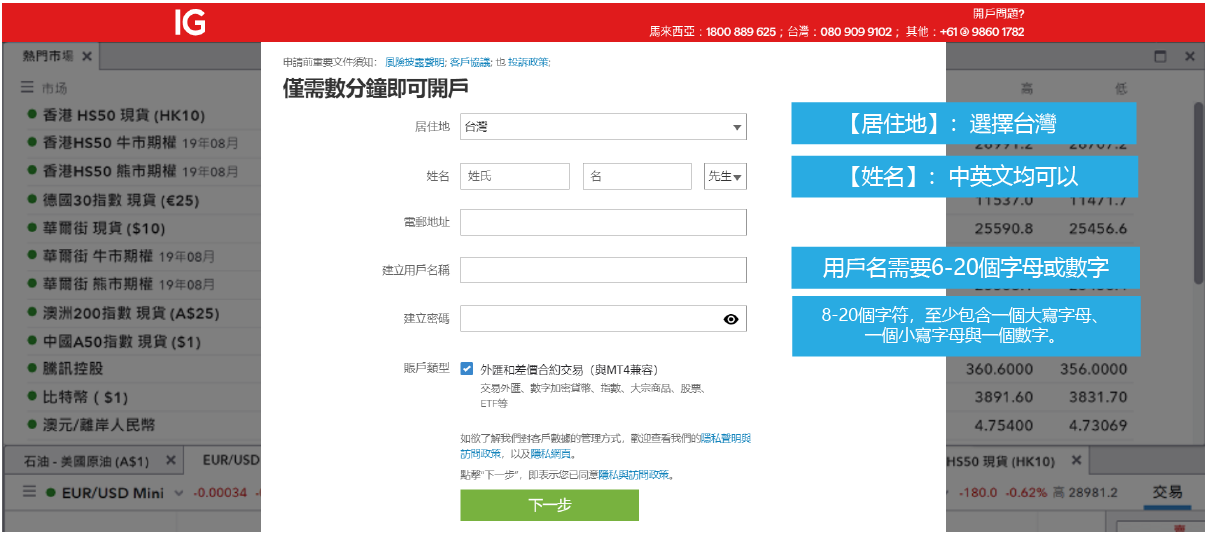Screen dimensions: 1208x536
Task: Click the EUR/USD Mini instrument name
Action: pos(113,492)
